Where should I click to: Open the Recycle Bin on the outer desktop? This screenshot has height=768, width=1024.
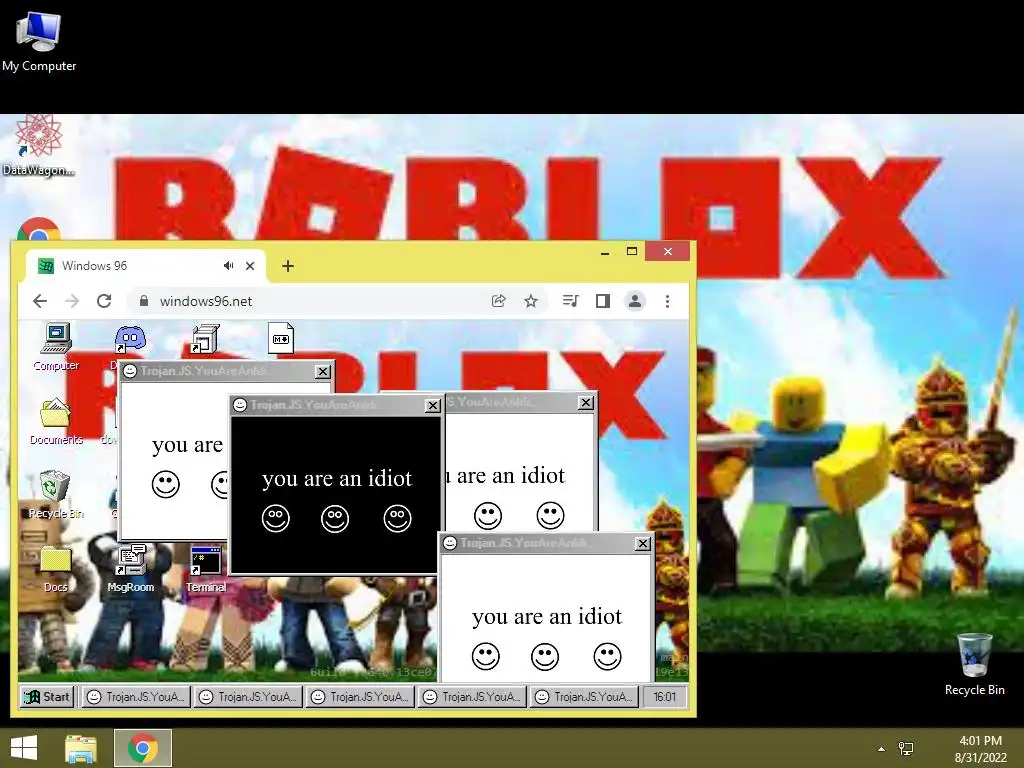pos(974,664)
